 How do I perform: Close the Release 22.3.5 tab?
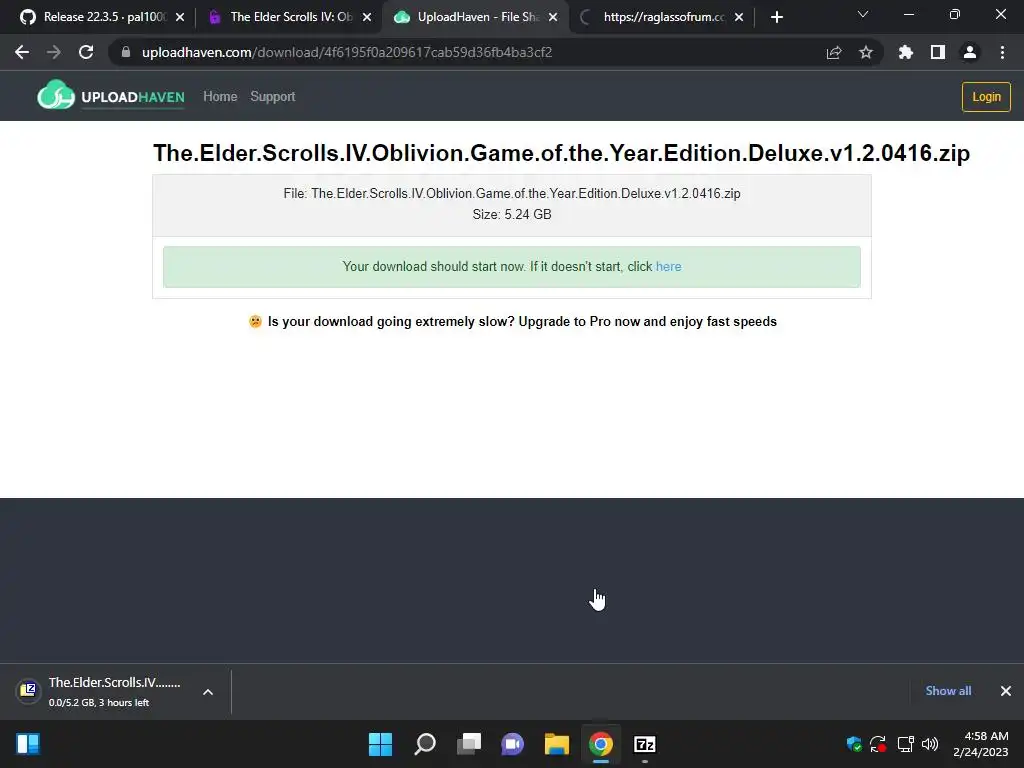pos(180,18)
